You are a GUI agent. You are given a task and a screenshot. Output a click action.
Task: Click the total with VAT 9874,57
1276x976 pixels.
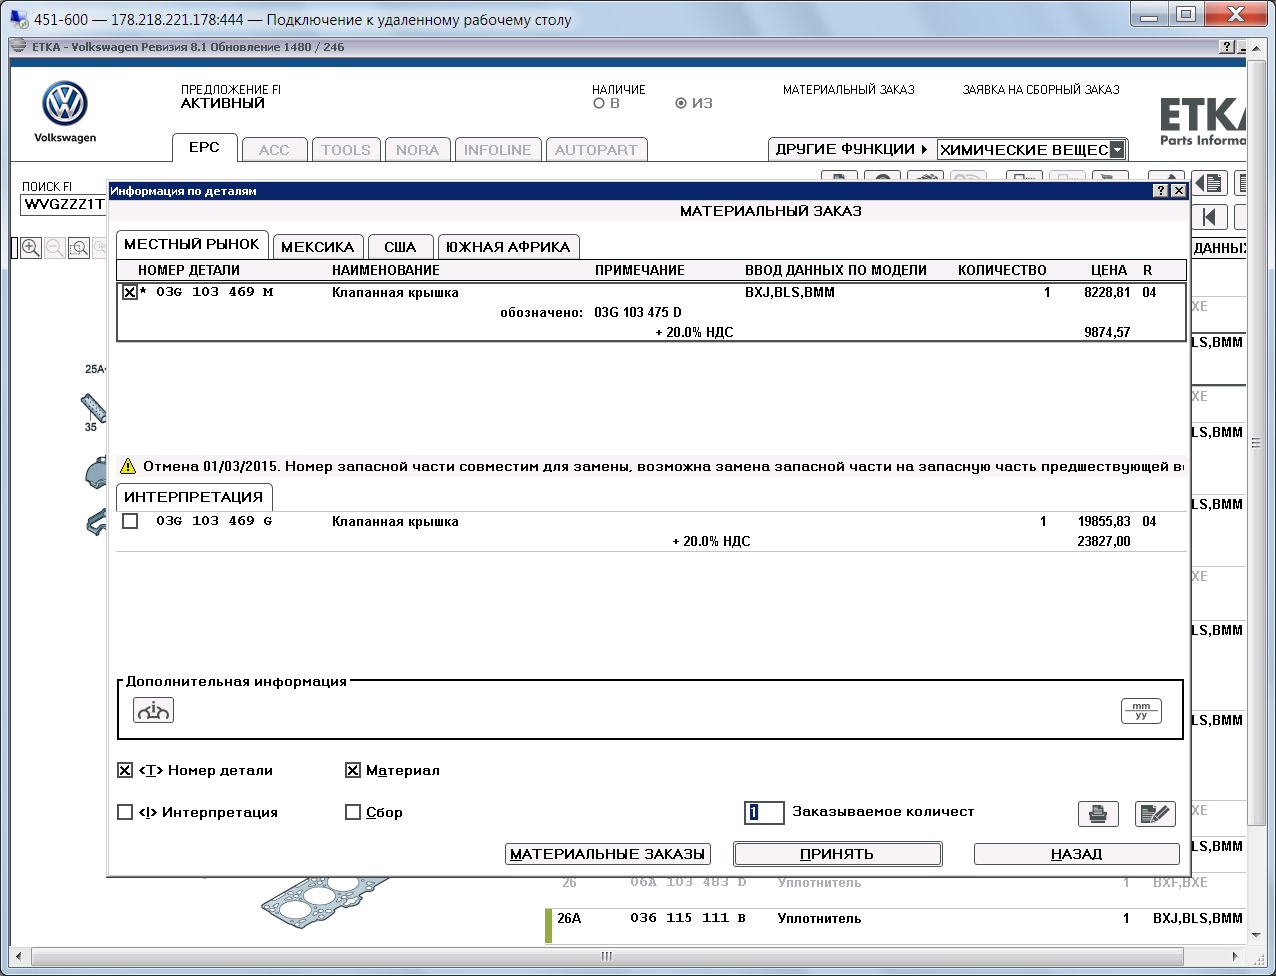1107,332
